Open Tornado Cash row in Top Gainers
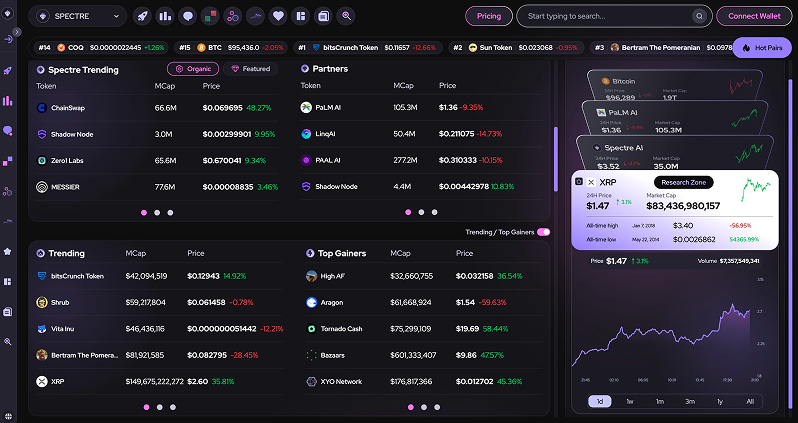This screenshot has width=798, height=423. pos(424,329)
